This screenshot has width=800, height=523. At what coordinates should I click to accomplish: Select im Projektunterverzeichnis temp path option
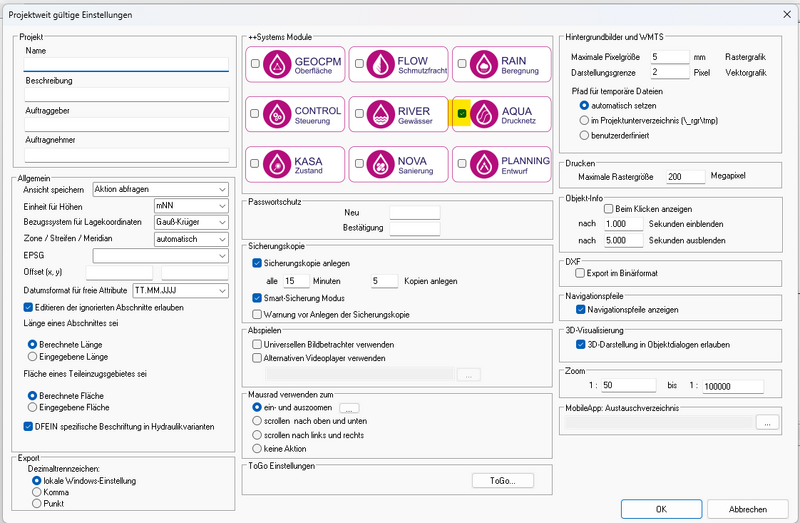click(x=584, y=120)
